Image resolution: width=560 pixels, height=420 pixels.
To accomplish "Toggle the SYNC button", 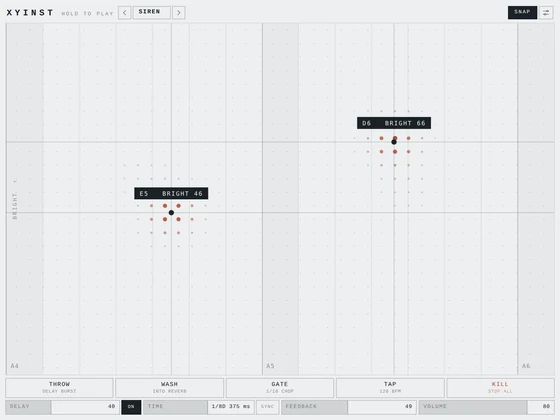I will pos(268,407).
